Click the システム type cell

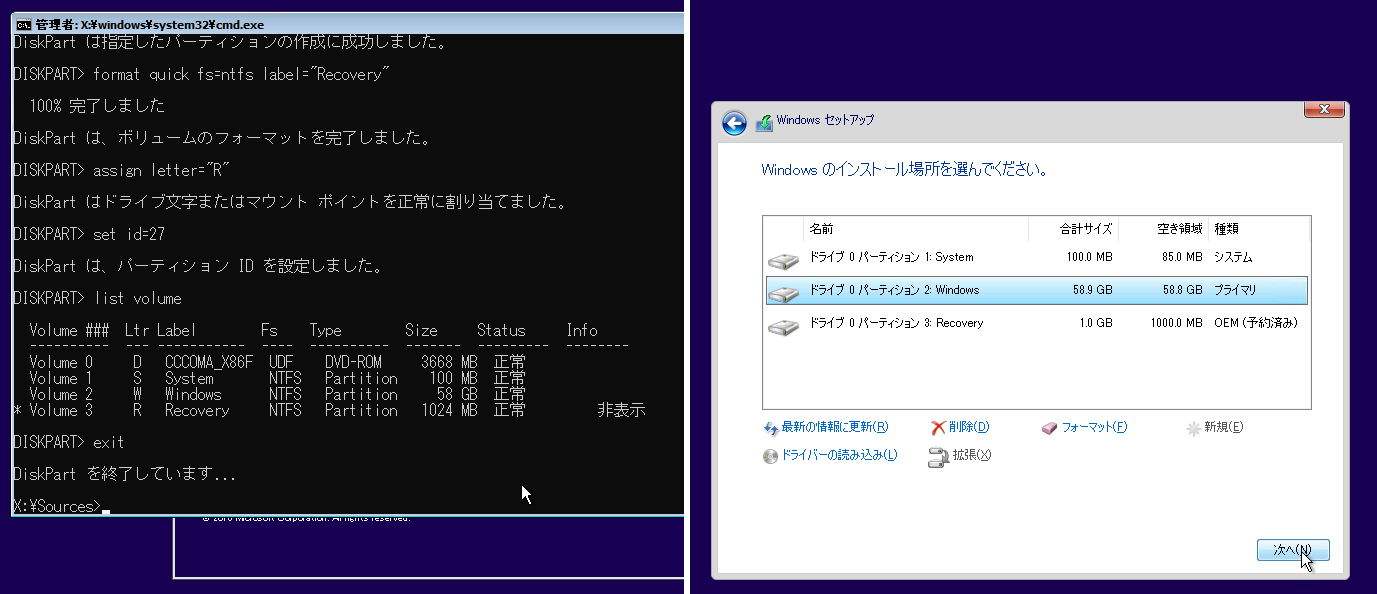[1233, 258]
